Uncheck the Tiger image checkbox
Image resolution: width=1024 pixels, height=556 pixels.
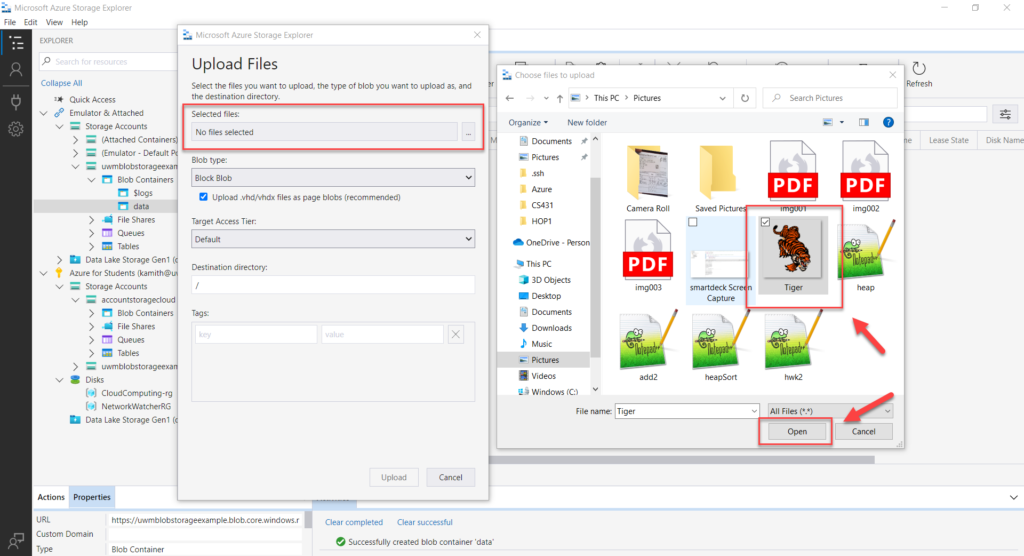(x=765, y=222)
